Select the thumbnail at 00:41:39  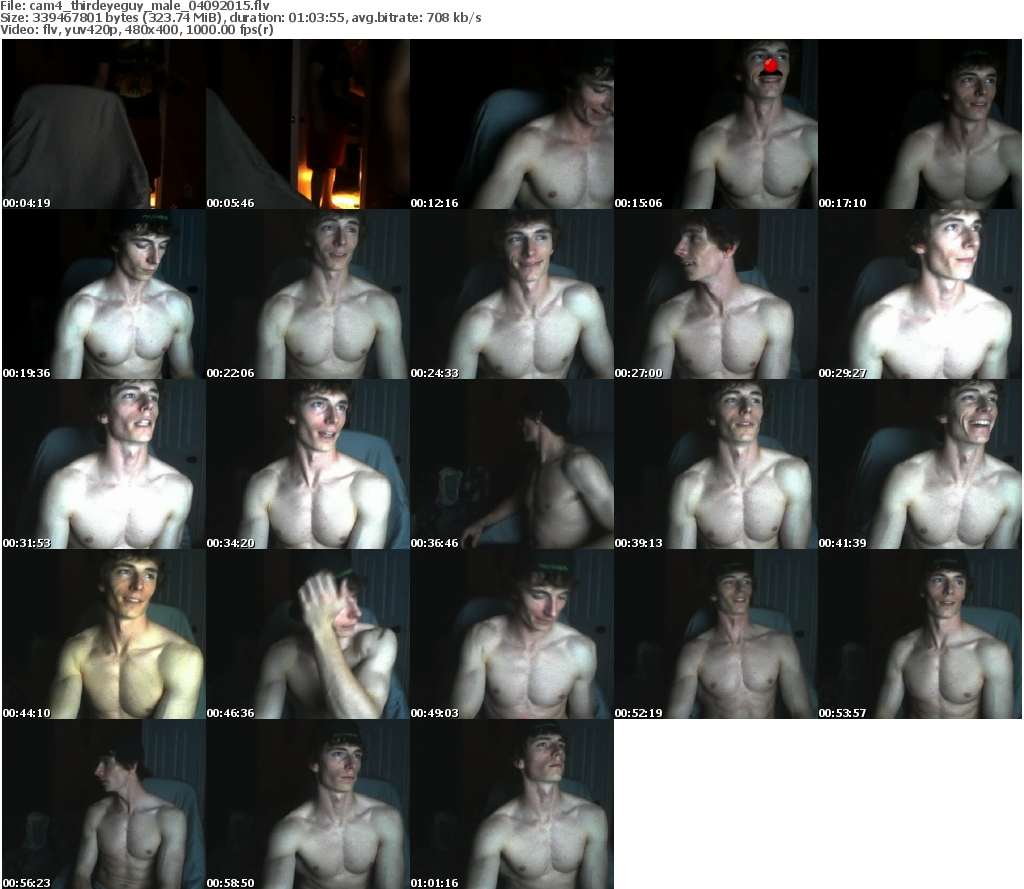[x=920, y=464]
